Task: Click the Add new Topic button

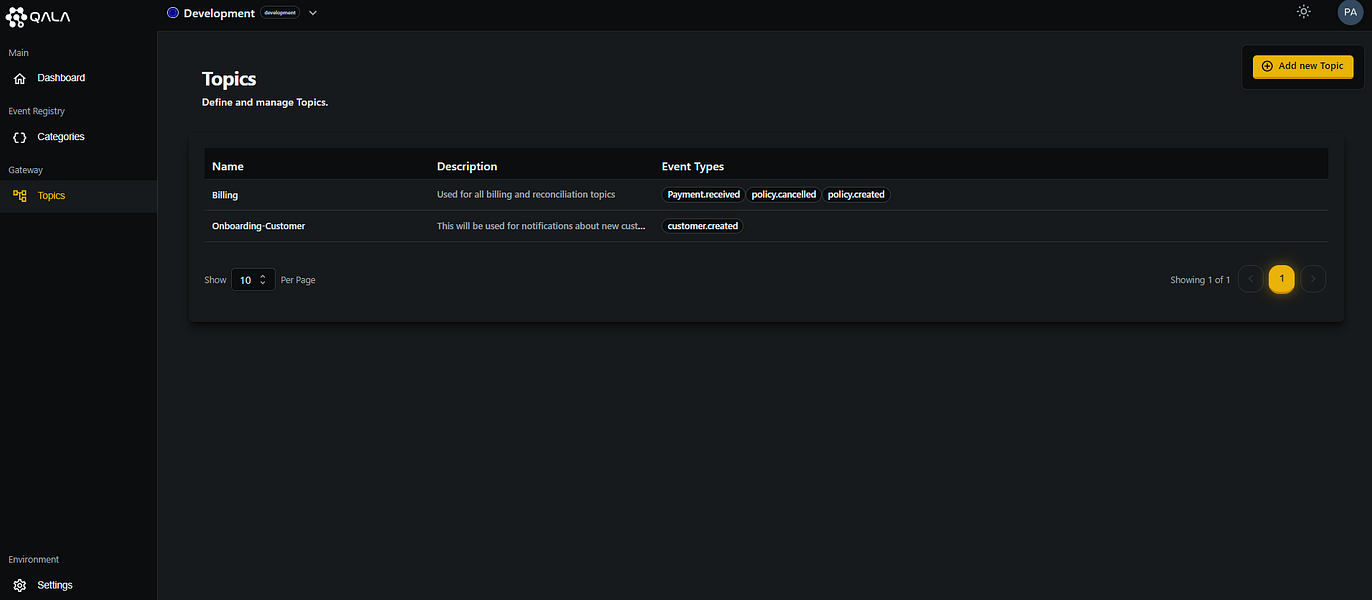Action: click(1302, 66)
